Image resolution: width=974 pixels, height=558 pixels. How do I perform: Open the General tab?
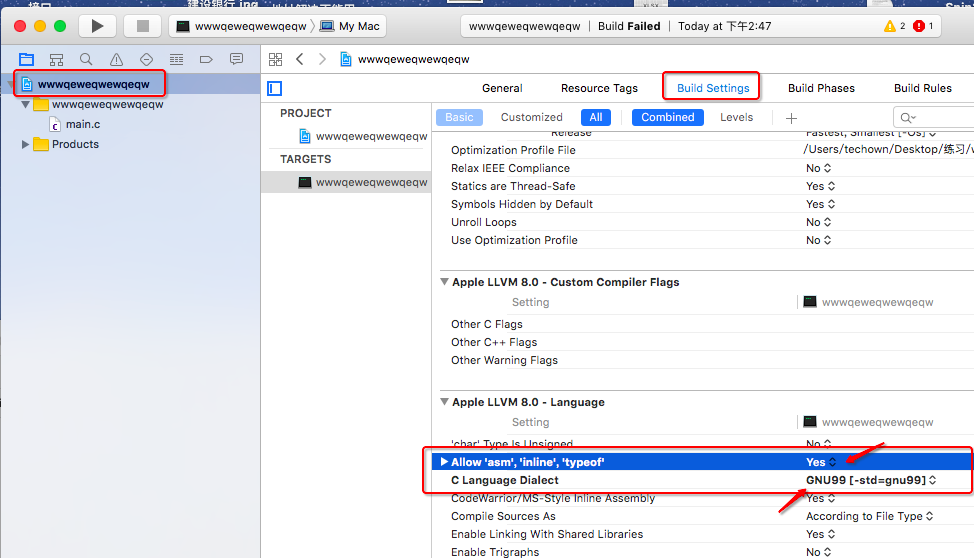point(502,88)
